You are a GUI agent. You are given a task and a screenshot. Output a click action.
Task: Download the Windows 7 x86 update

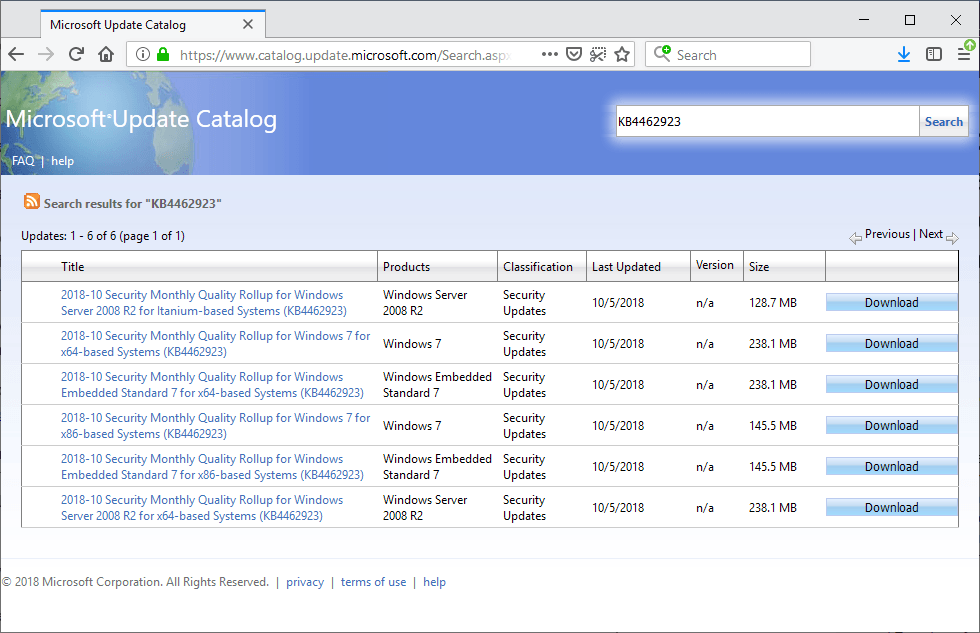click(x=891, y=426)
